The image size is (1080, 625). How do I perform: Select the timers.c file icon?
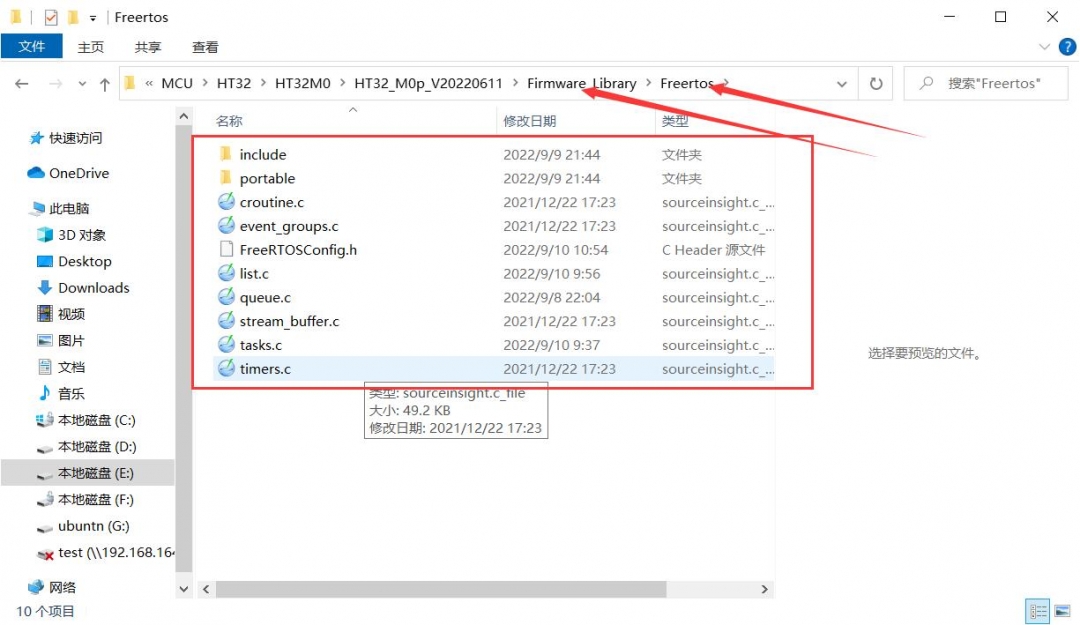point(226,369)
